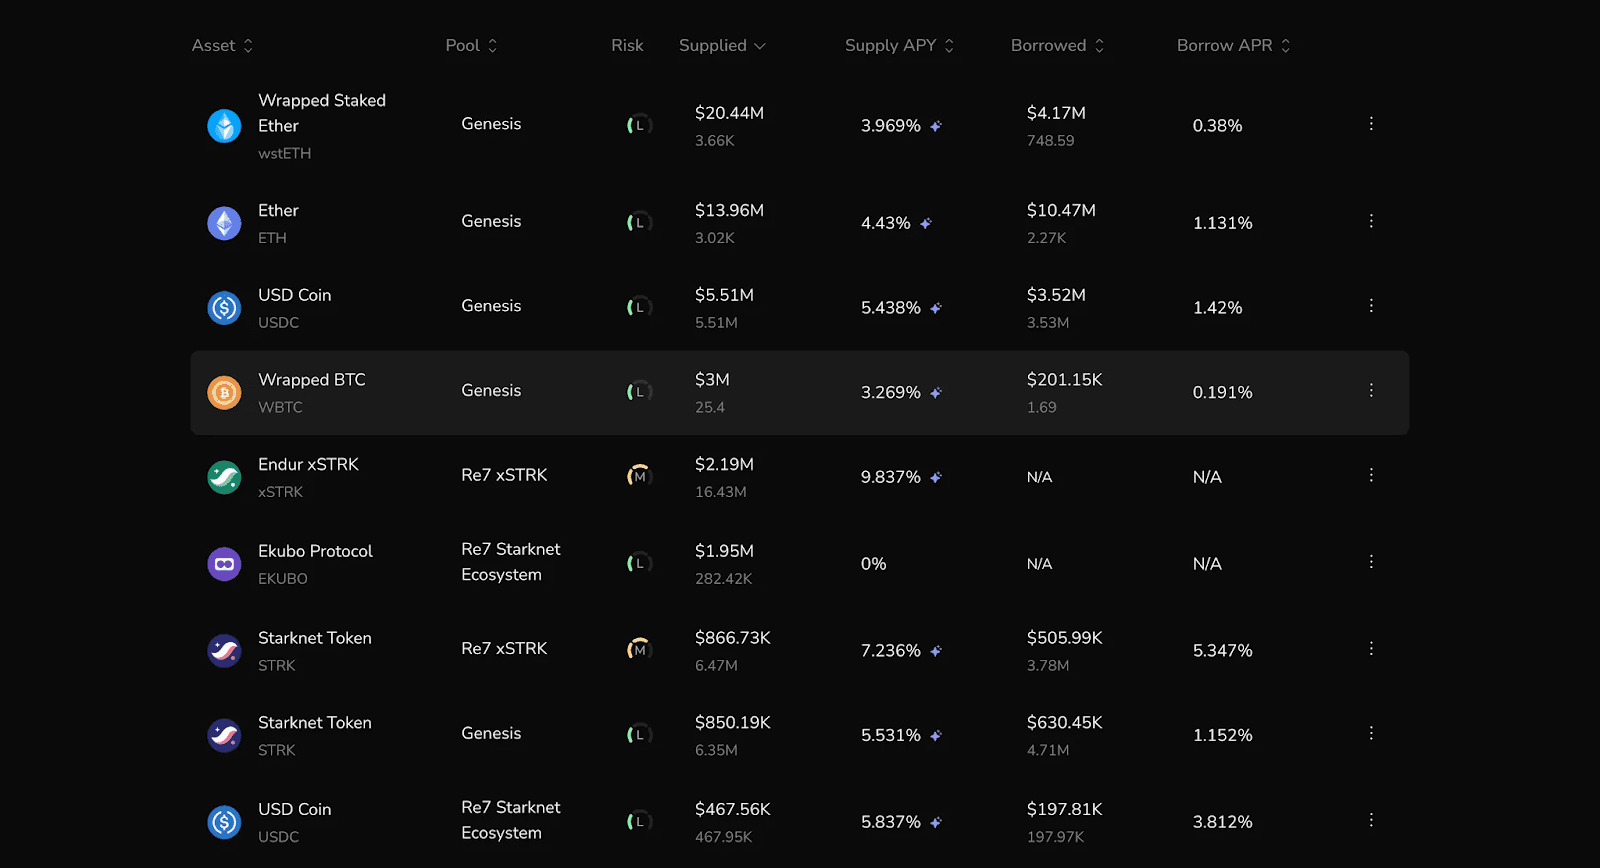Screen dimensions: 1600x868
Task: Open the three-dot menu for Ekubo Protocol
Action: click(x=1371, y=562)
